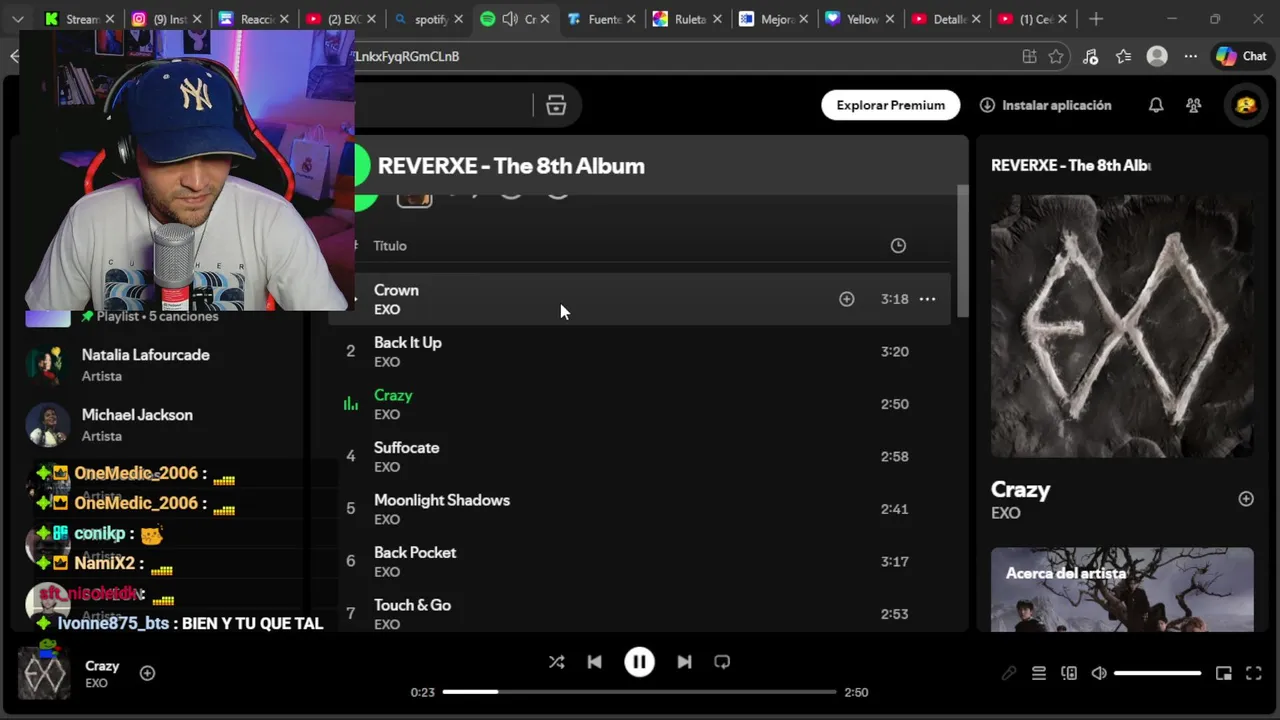Open the Acerca del artista card
This screenshot has height=720, width=1280.
1122,590
